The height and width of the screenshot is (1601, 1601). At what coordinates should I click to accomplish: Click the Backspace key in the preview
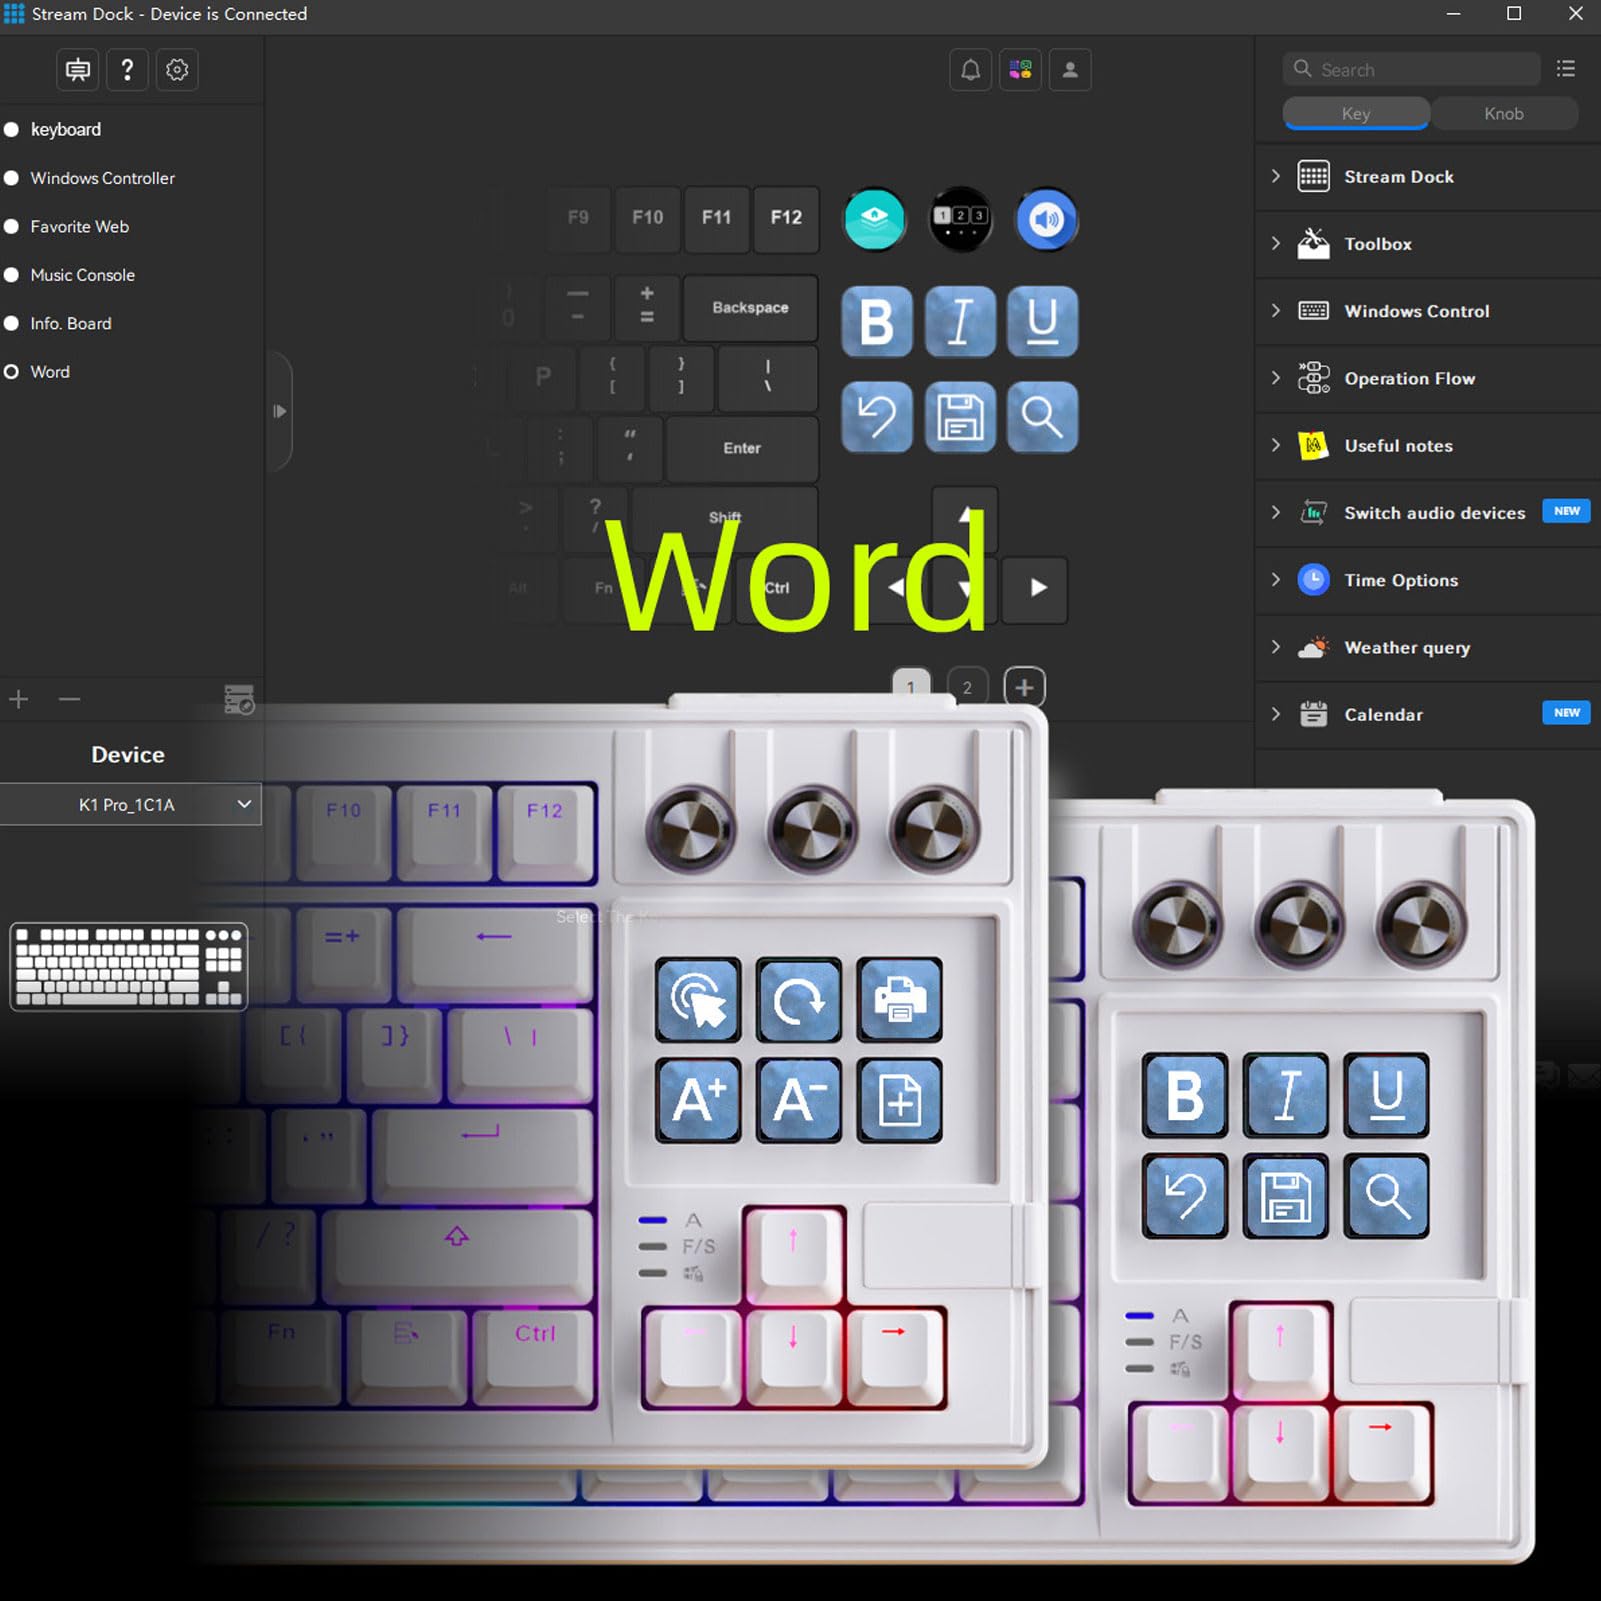point(750,308)
